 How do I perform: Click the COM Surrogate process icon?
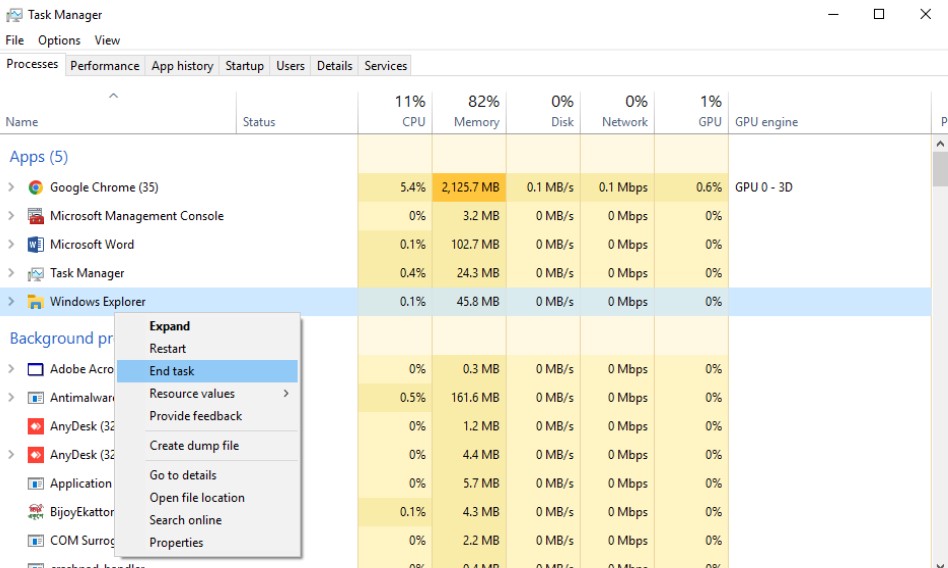pyautogui.click(x=36, y=540)
